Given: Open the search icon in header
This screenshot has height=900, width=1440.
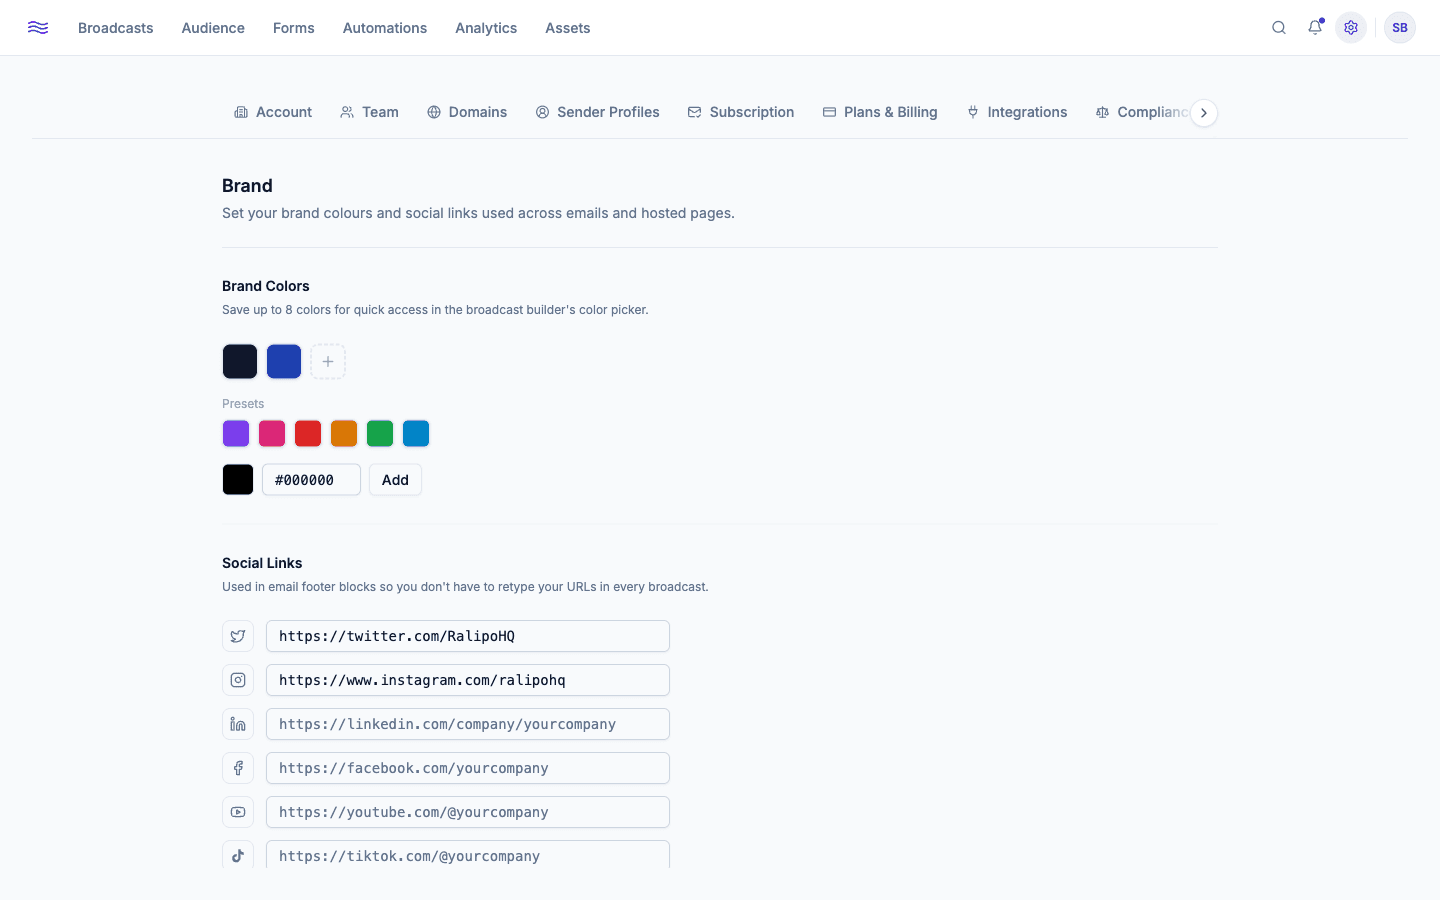Looking at the screenshot, I should click(x=1279, y=28).
